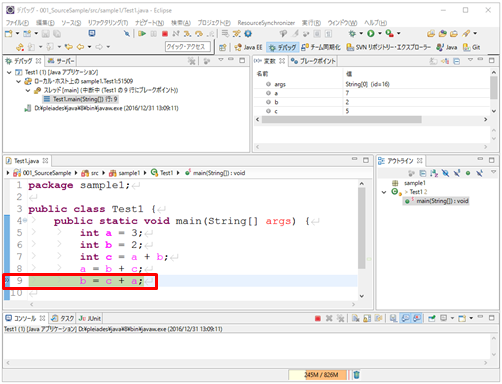Screen dimensions: 502x384
Task: Toggle Hide Static Members in Outline
Action: 457,173
